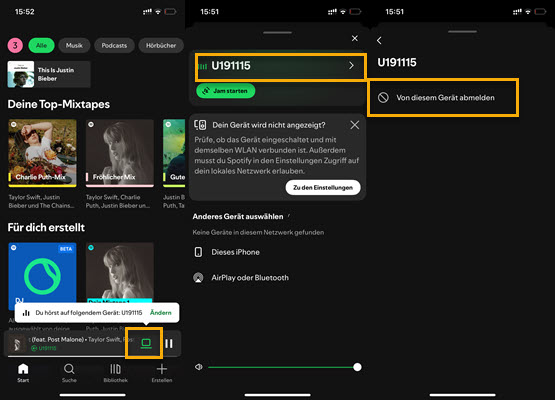This screenshot has width=555, height=400.
Task: Open the This Is Justin Bieber playlist
Action: [49, 74]
